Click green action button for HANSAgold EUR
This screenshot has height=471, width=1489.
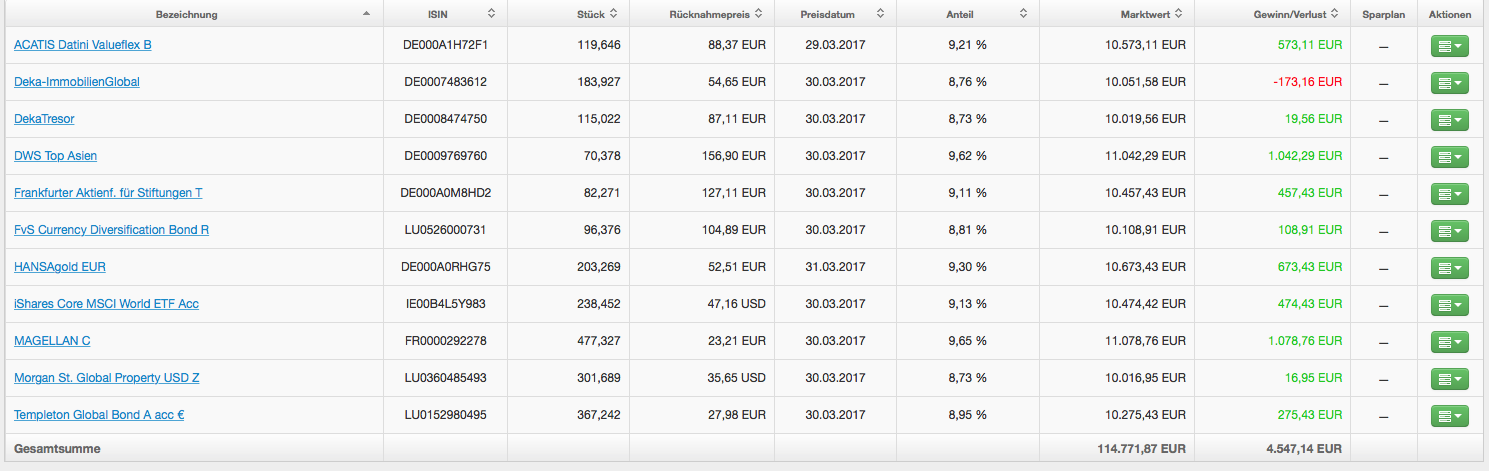[x=1449, y=268]
